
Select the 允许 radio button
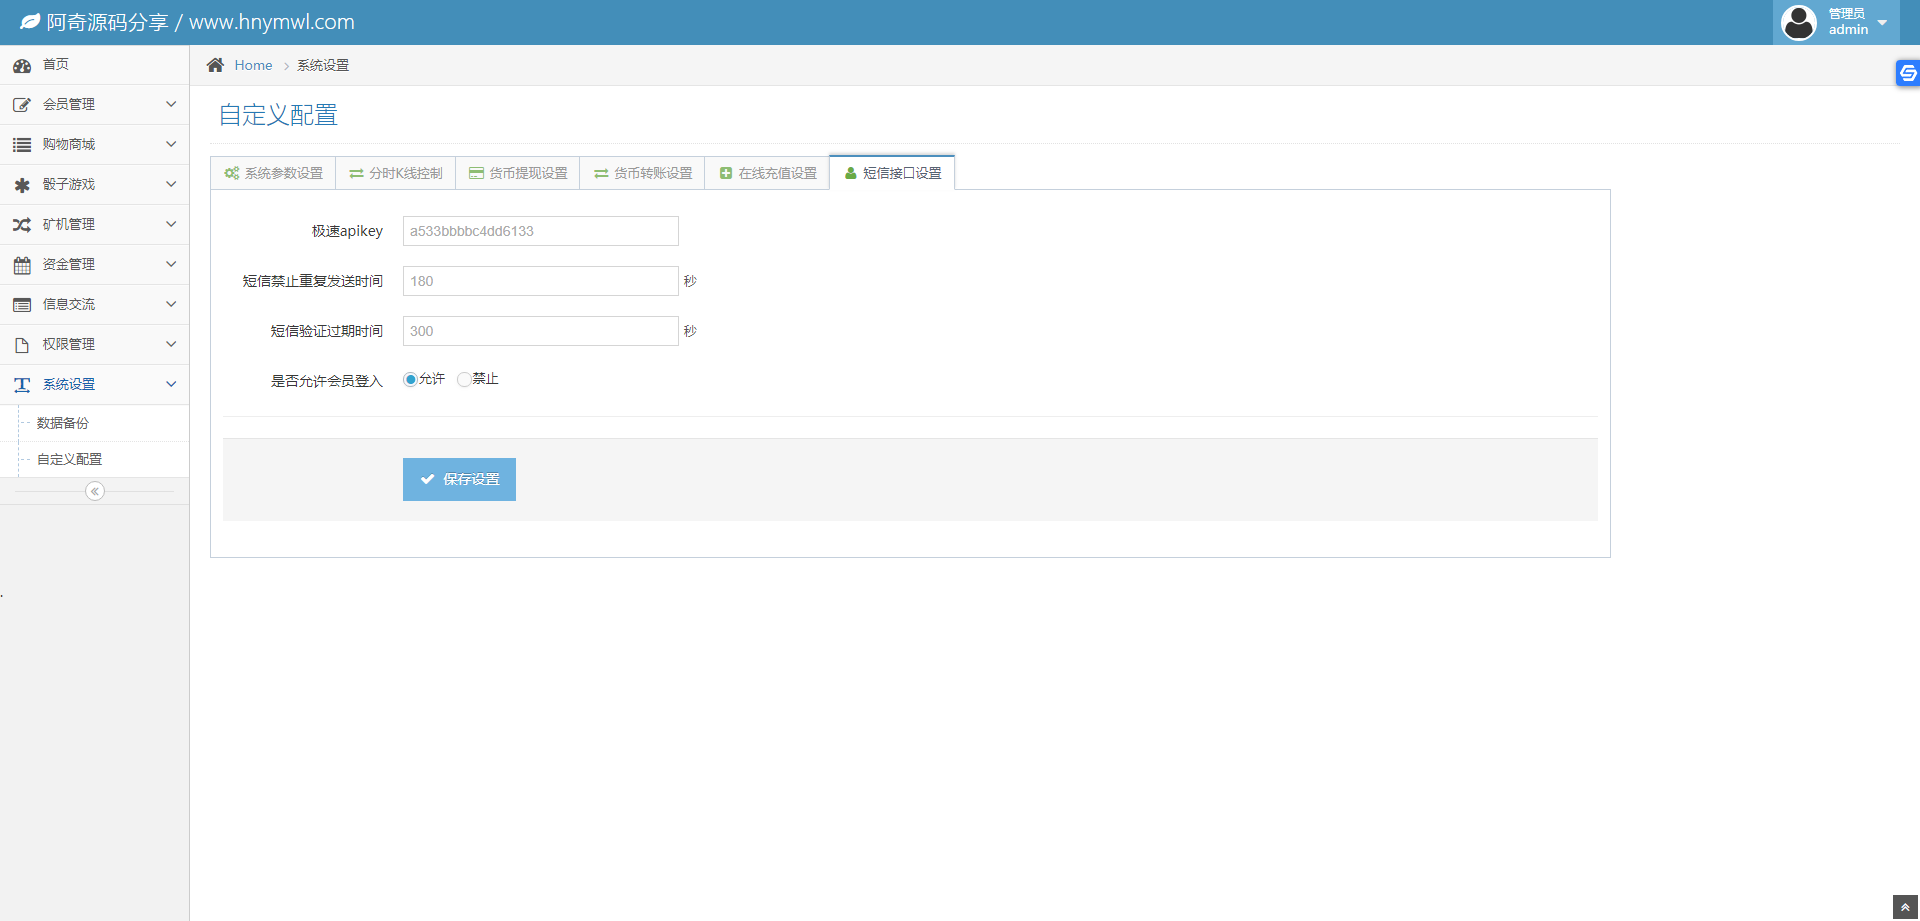coord(410,380)
